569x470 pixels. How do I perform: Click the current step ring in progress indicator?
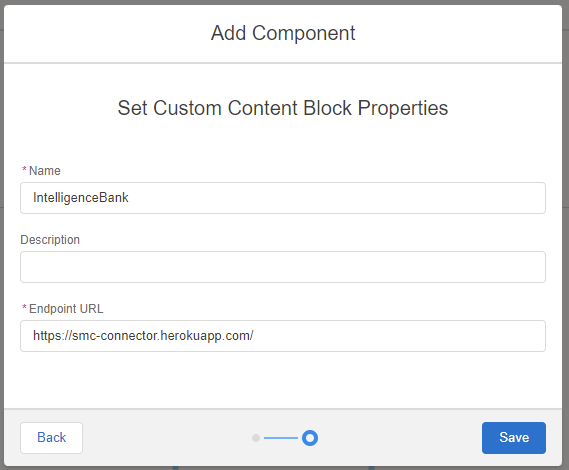point(310,438)
